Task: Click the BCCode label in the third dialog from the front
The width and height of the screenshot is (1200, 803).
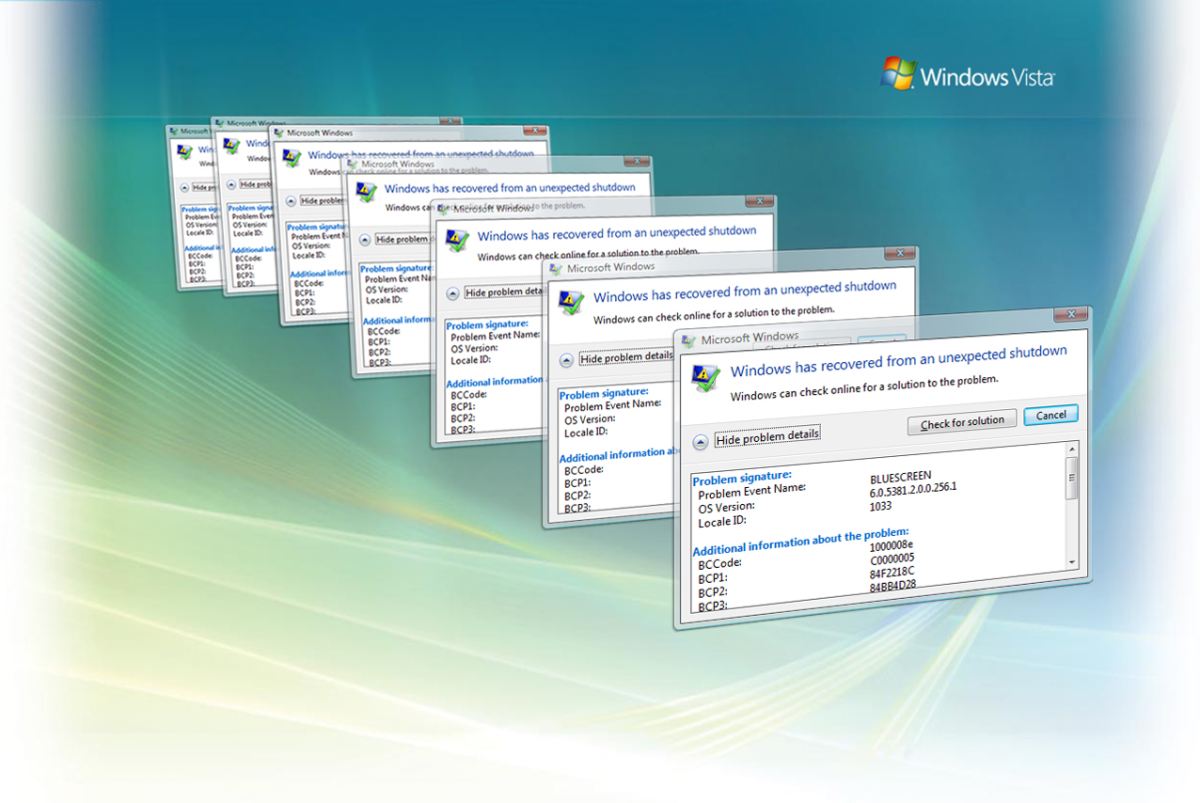Action: coord(468,395)
